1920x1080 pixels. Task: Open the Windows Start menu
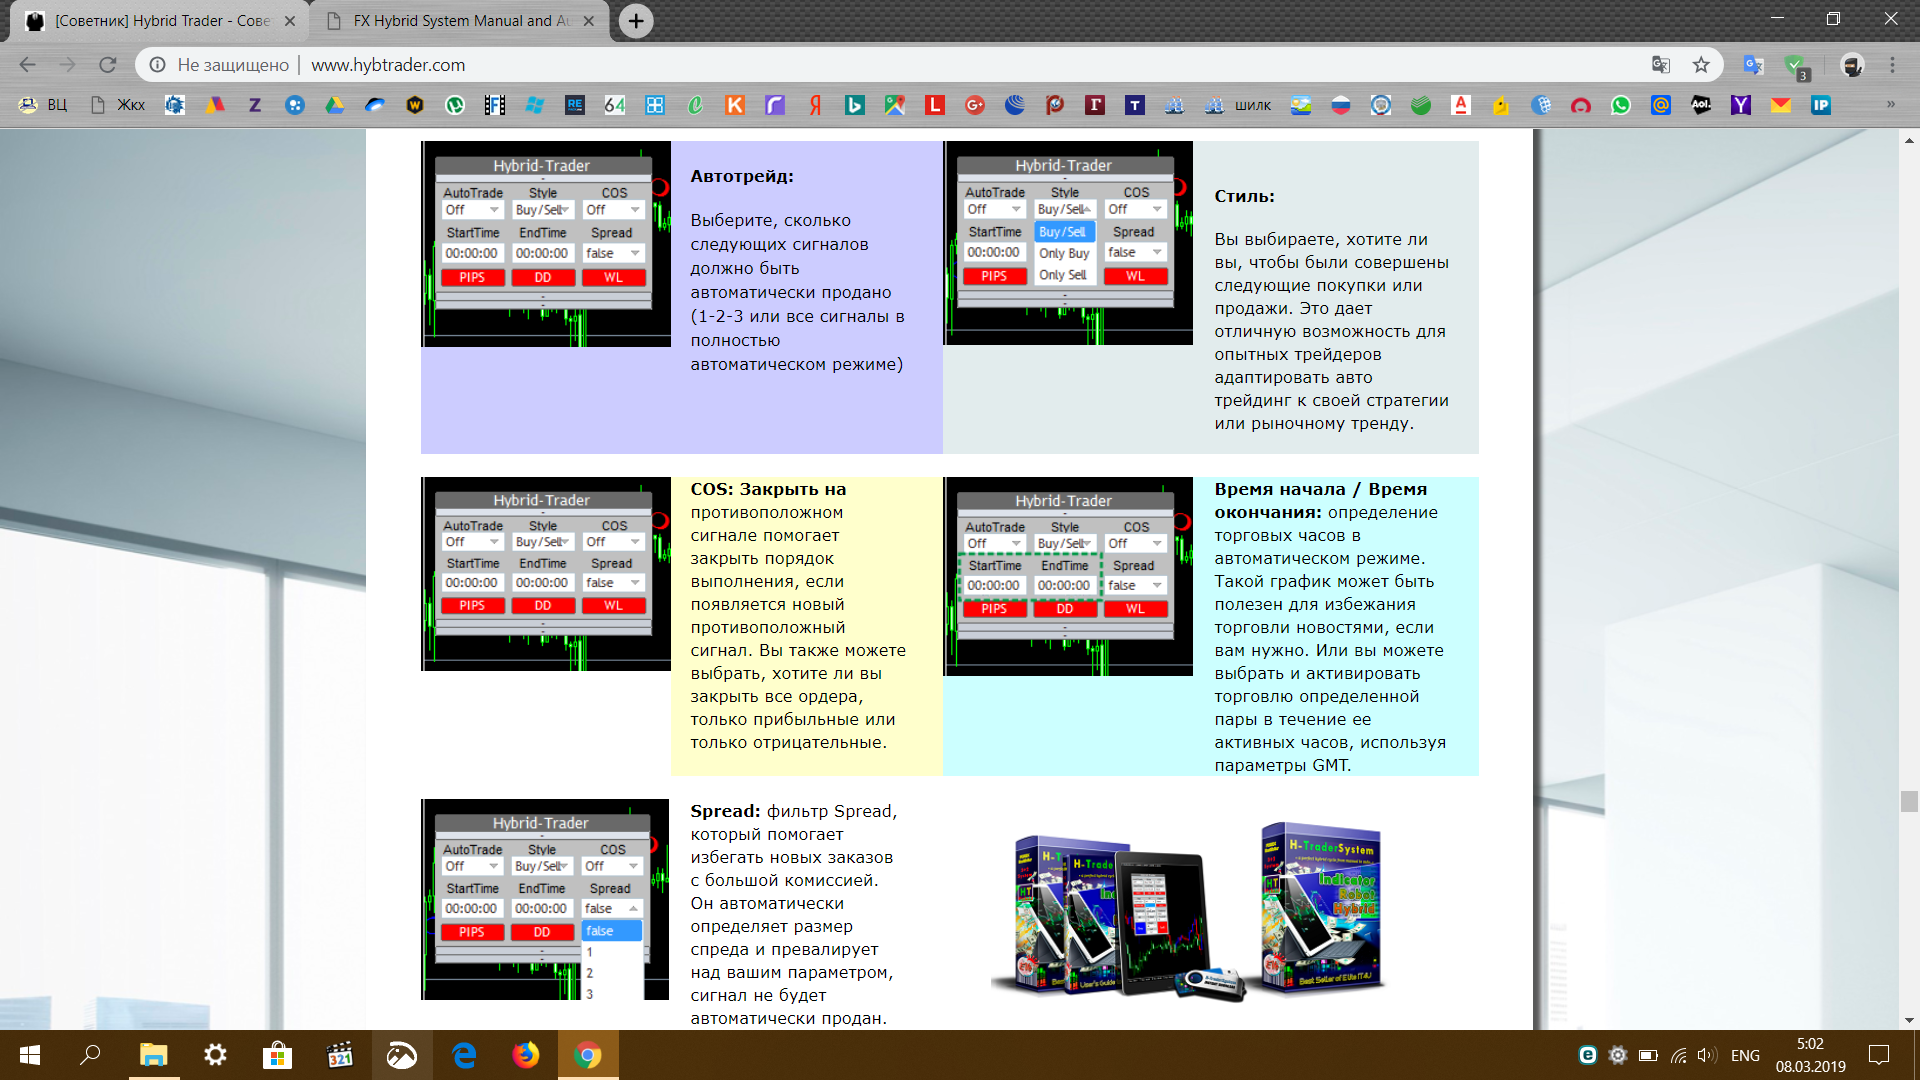click(x=29, y=1055)
